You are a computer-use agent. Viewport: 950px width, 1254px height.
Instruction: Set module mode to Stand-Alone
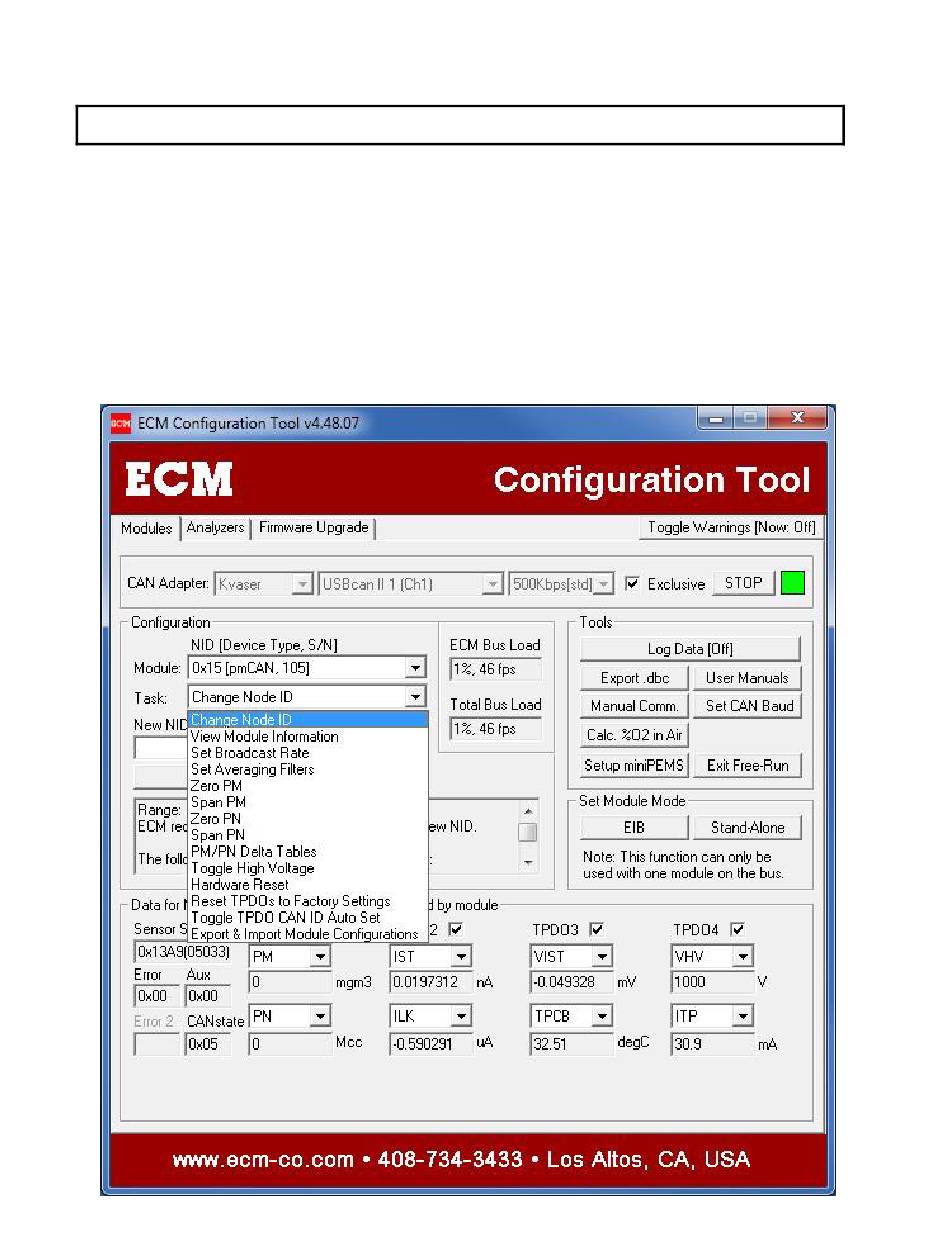click(x=747, y=827)
